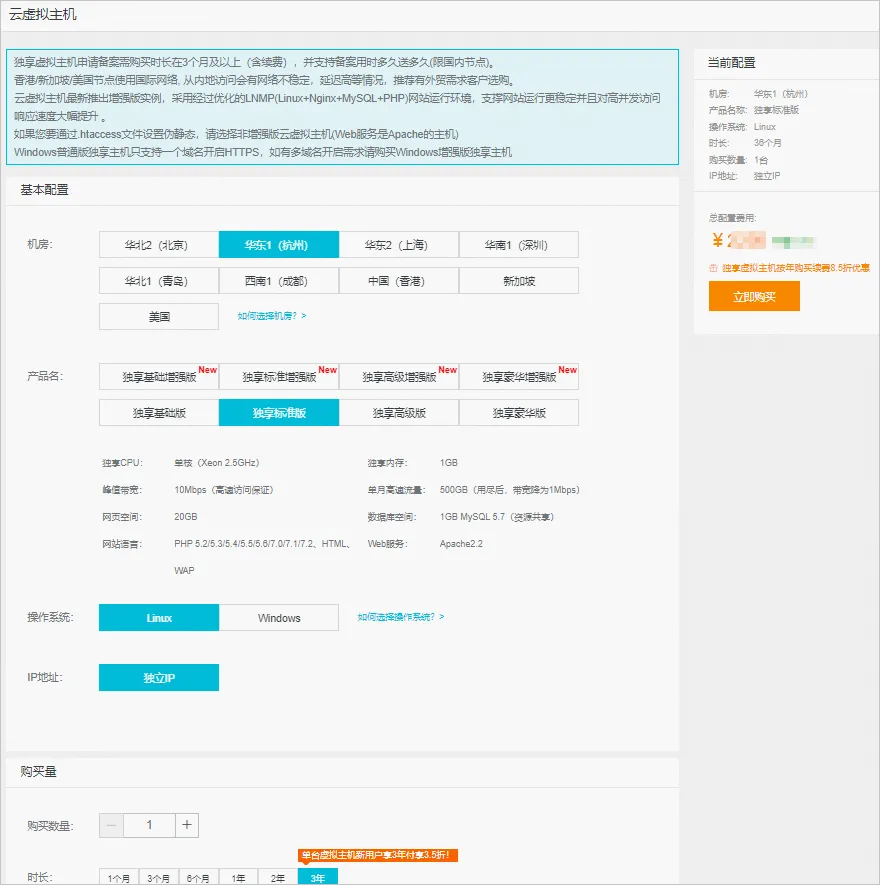Select the 华北2（北京）region
Image resolution: width=880 pixels, height=885 pixels.
tap(158, 244)
